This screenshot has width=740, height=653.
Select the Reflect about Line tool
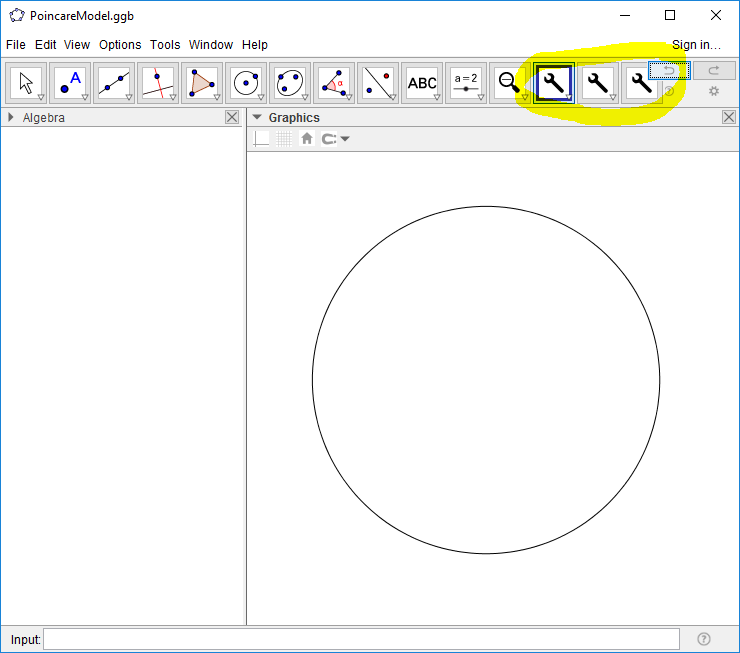[378, 82]
